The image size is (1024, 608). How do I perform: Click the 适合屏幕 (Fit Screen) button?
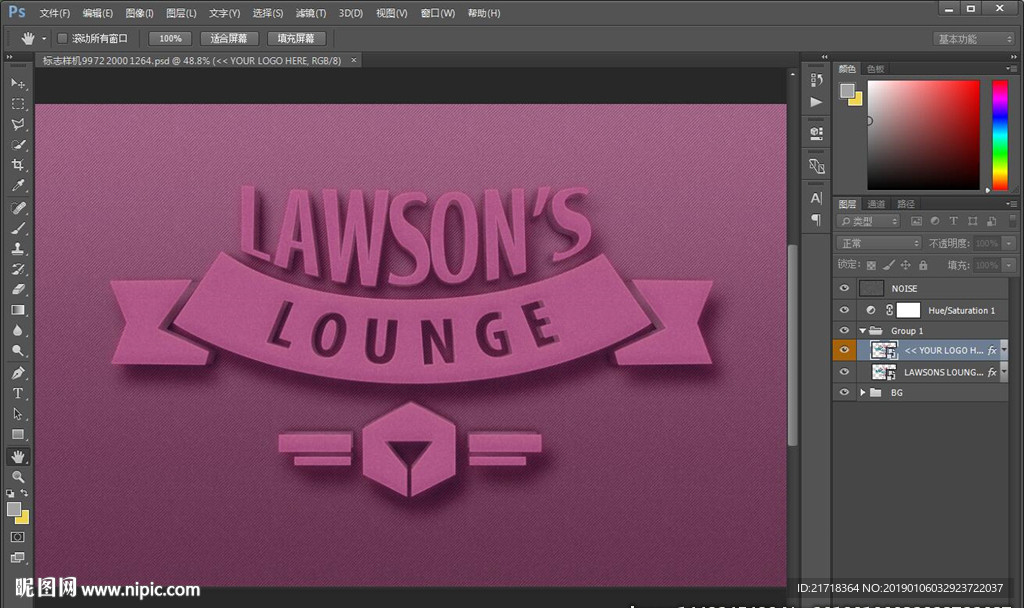229,39
